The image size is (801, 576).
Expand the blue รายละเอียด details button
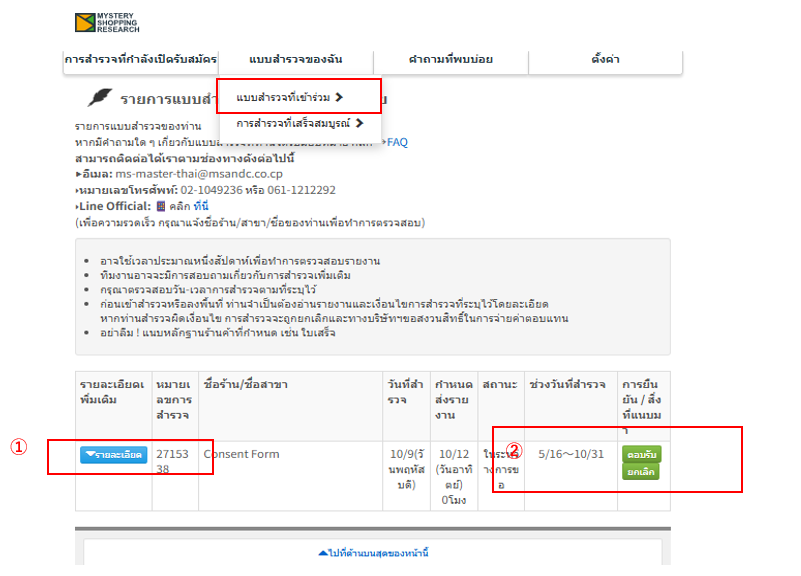click(113, 454)
